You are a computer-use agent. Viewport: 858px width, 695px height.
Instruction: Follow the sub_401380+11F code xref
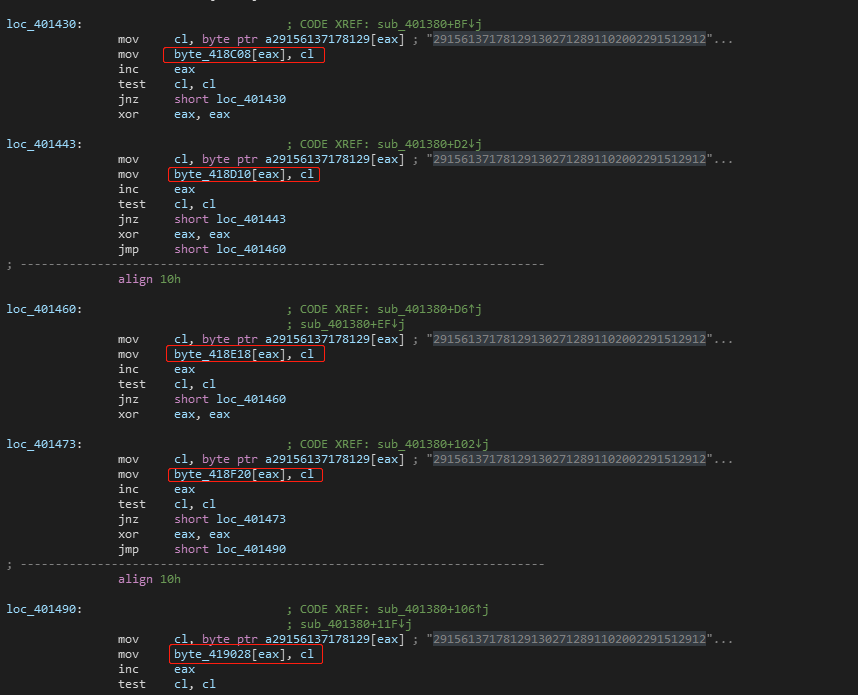(348, 624)
